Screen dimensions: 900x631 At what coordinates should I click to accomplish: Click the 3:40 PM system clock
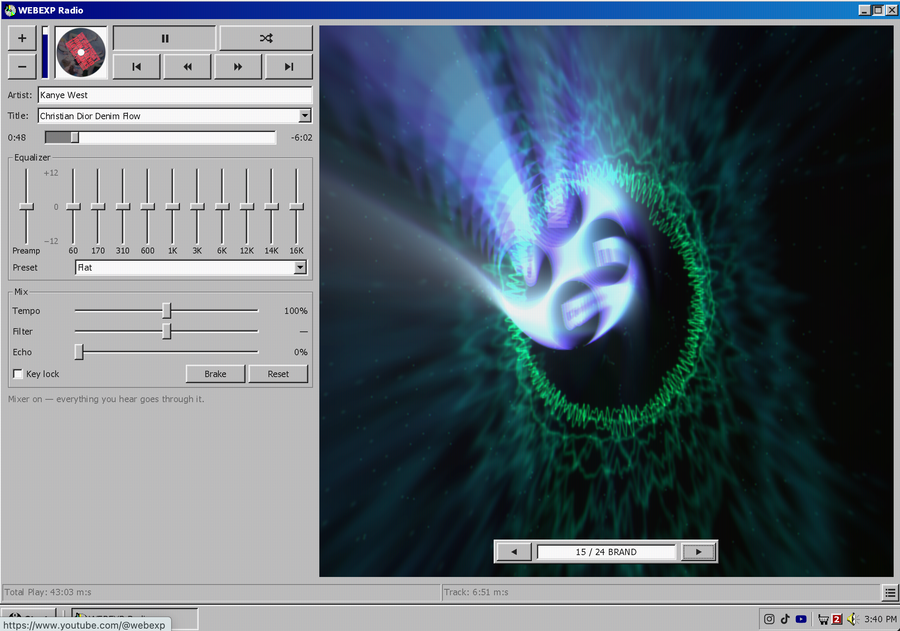[x=880, y=619]
